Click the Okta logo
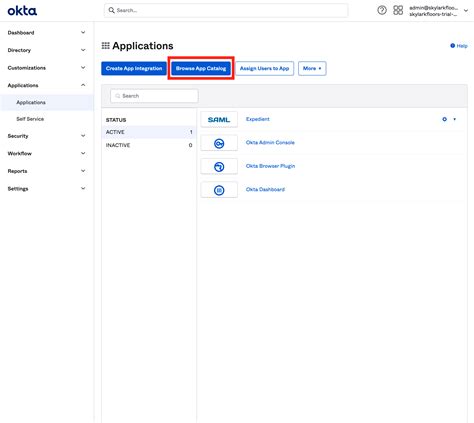Screen dimensions: 474x423 click(22, 11)
